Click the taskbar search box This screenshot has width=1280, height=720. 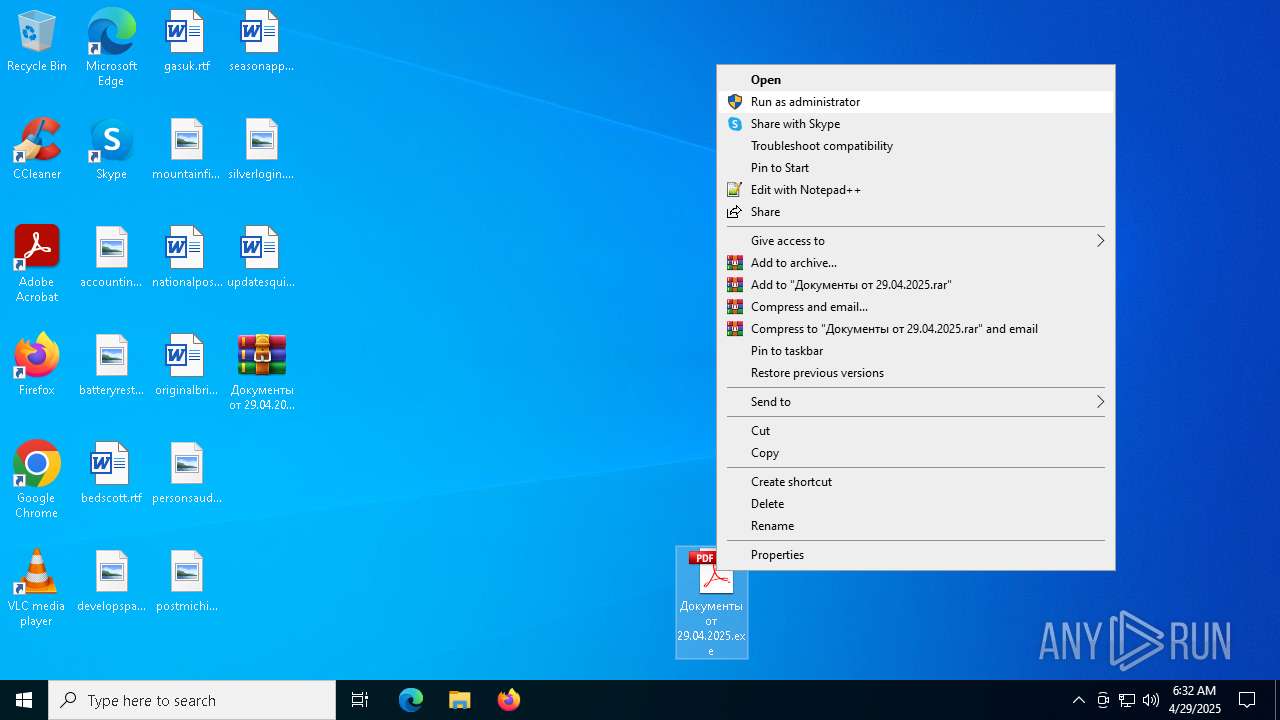pyautogui.click(x=192, y=700)
